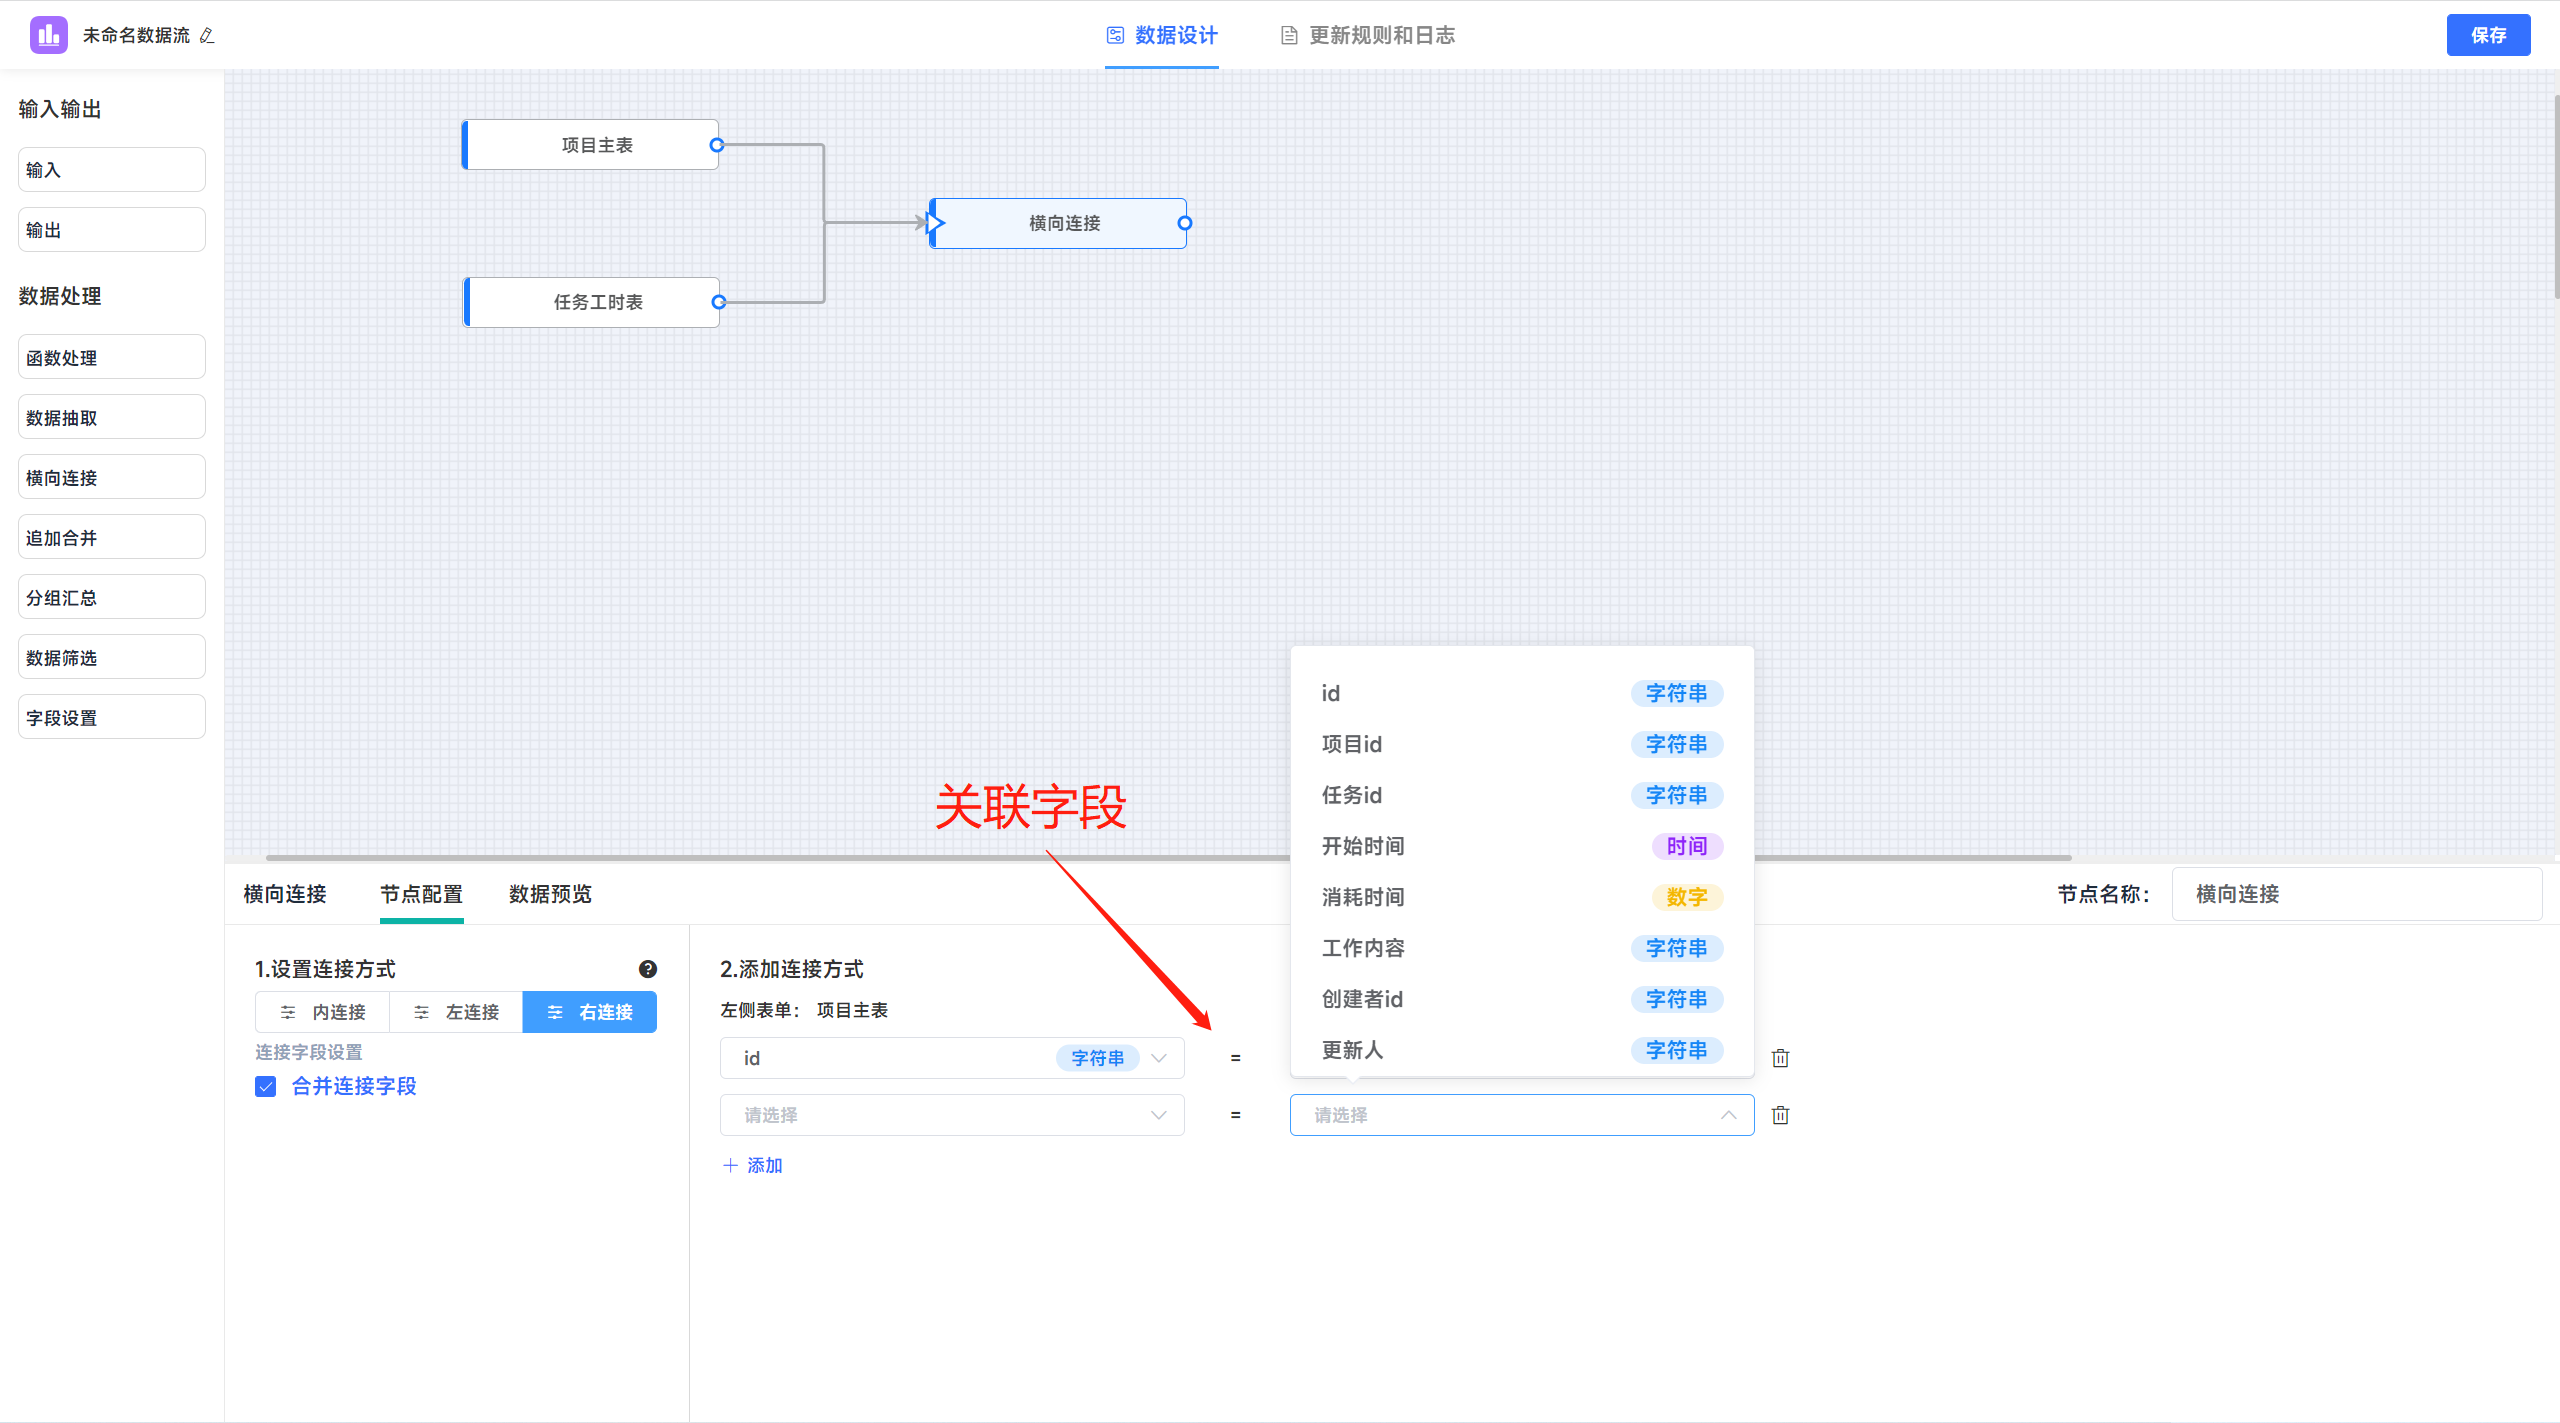Open the left id field dropdown
This screenshot has height=1423, width=2560.
point(952,1058)
